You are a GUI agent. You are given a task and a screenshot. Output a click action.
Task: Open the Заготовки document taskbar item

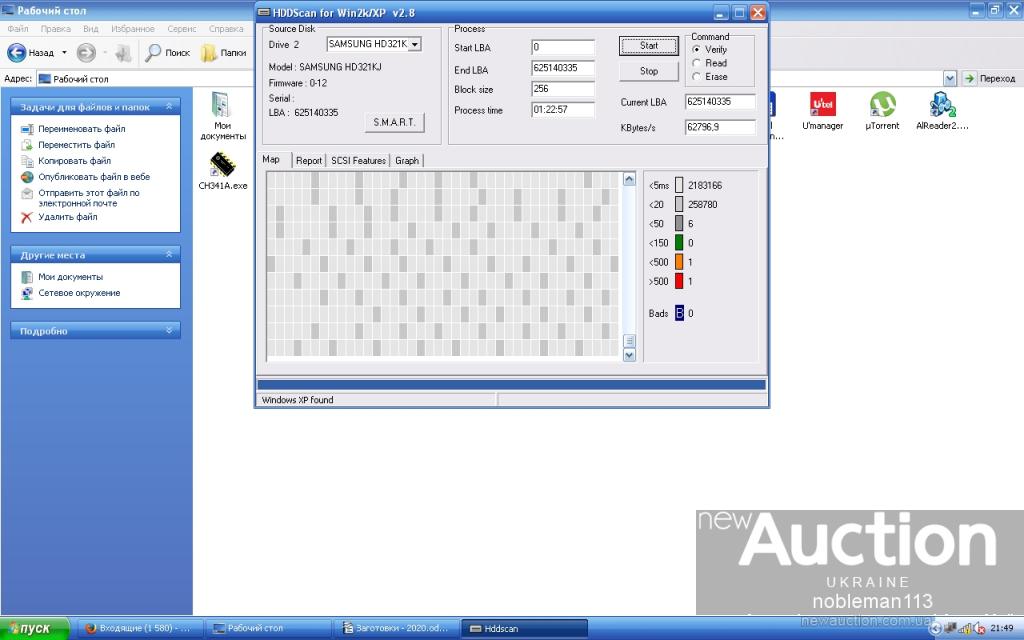point(396,628)
